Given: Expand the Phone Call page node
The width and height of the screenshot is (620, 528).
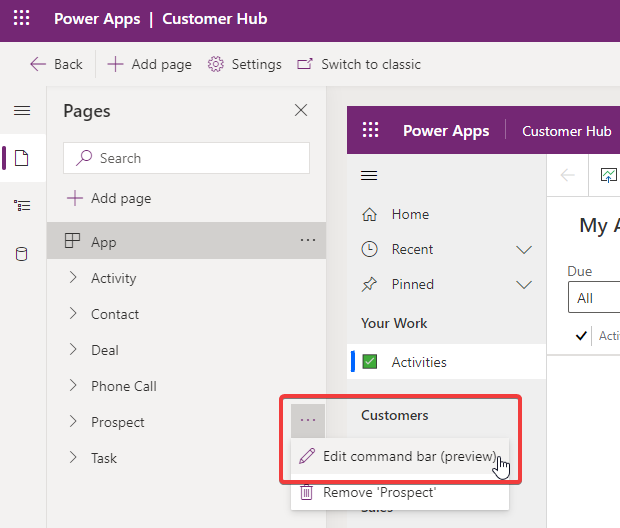Looking at the screenshot, I should tap(73, 386).
